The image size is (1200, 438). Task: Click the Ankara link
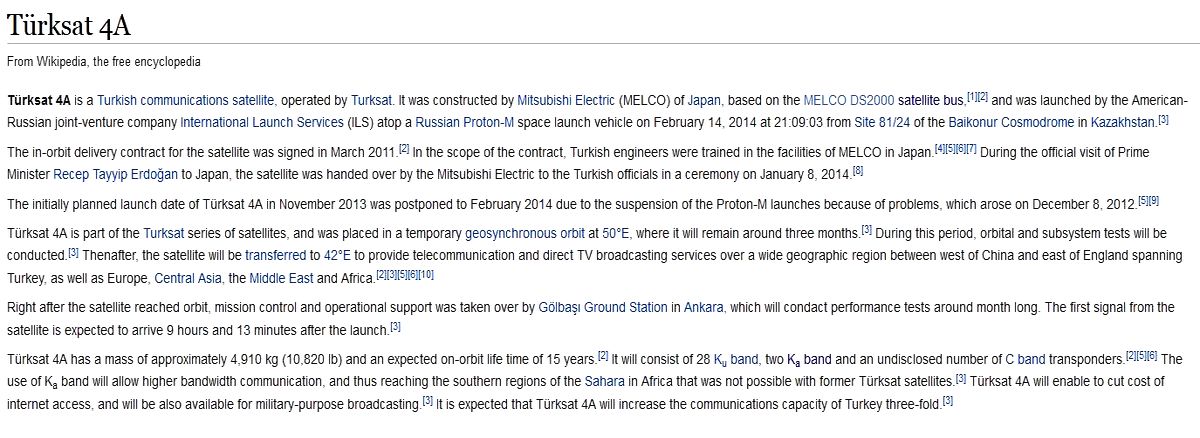(x=704, y=306)
